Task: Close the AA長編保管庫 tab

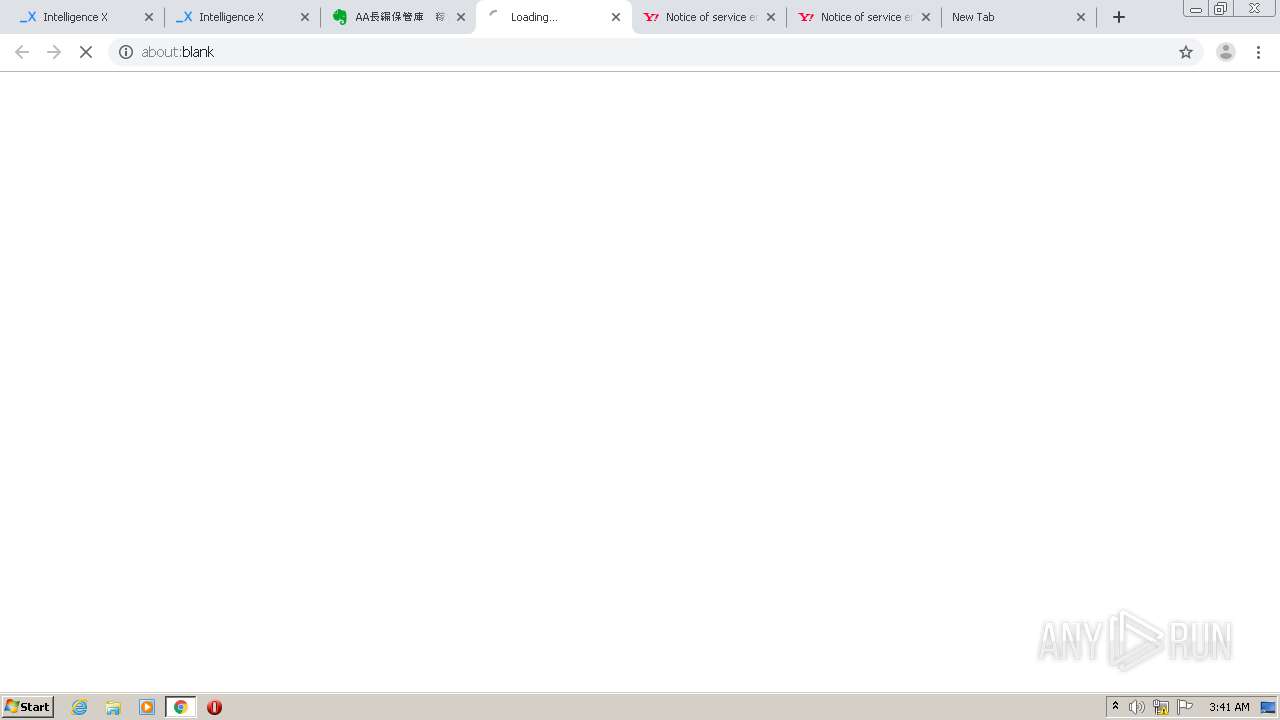Action: [461, 17]
